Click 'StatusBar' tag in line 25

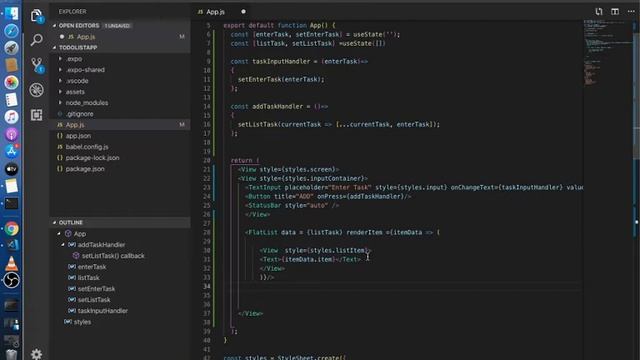pyautogui.click(x=264, y=206)
